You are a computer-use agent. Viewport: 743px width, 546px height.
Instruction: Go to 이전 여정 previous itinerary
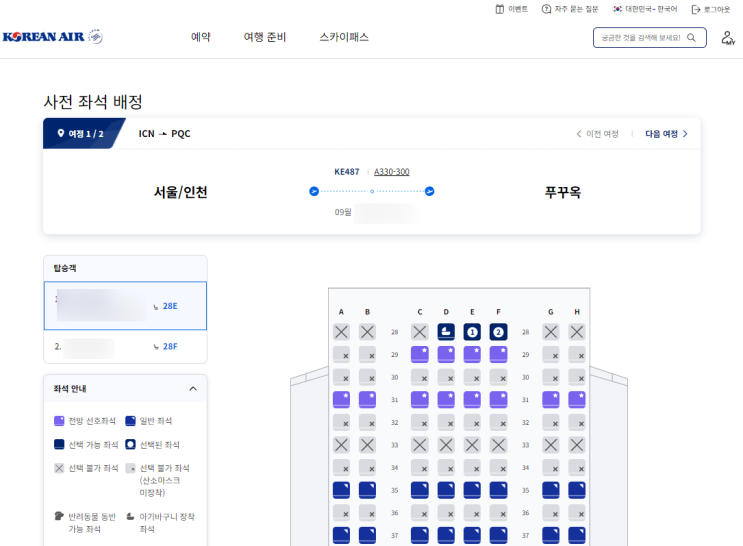598,134
